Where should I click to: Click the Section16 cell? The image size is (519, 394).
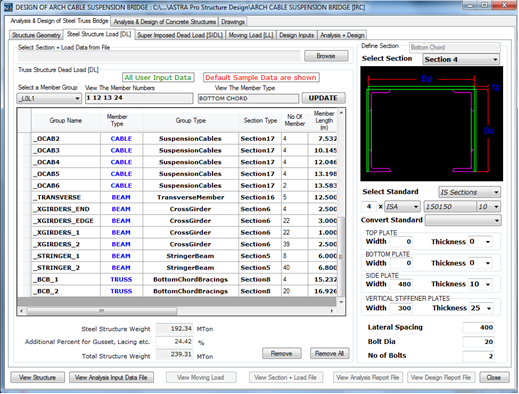tap(260, 197)
